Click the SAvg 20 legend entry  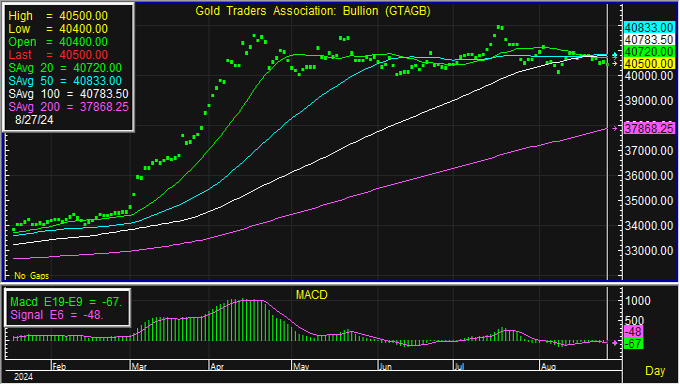(65, 68)
